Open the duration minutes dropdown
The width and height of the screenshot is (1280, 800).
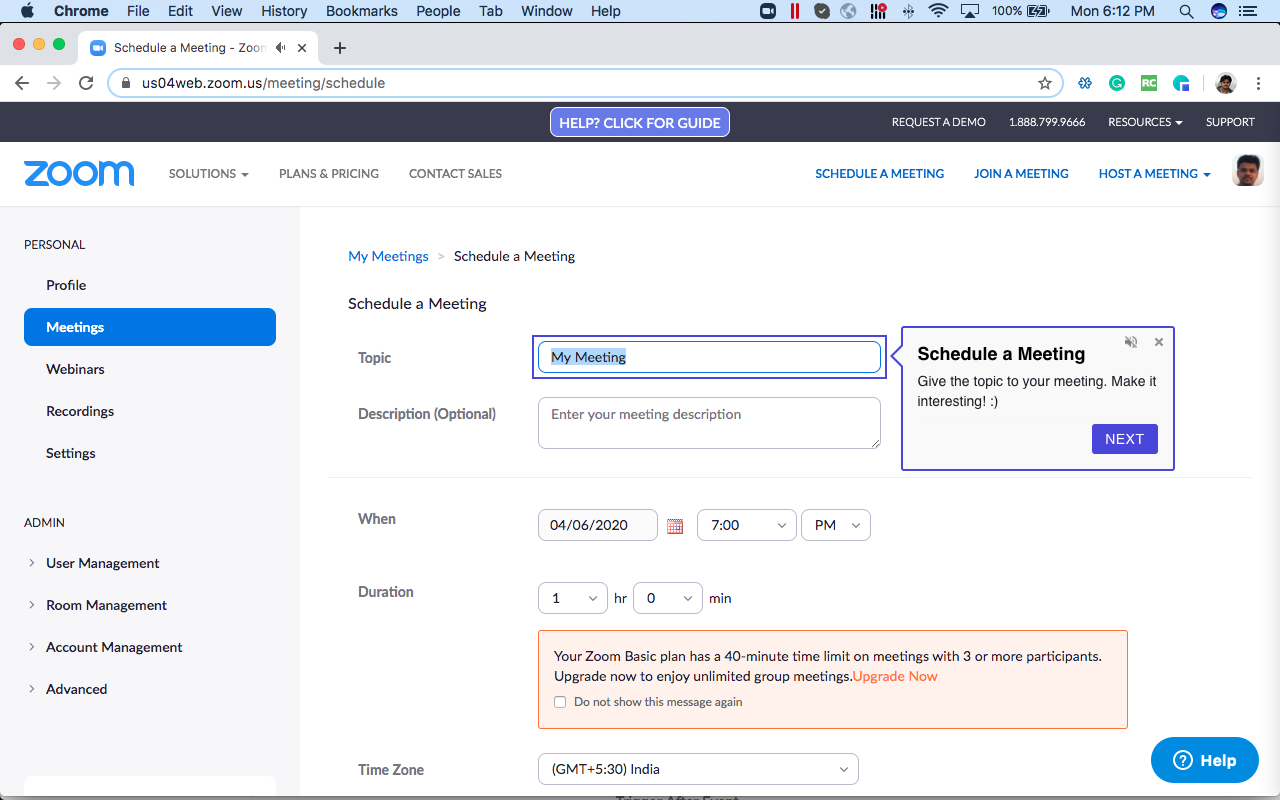(x=668, y=598)
